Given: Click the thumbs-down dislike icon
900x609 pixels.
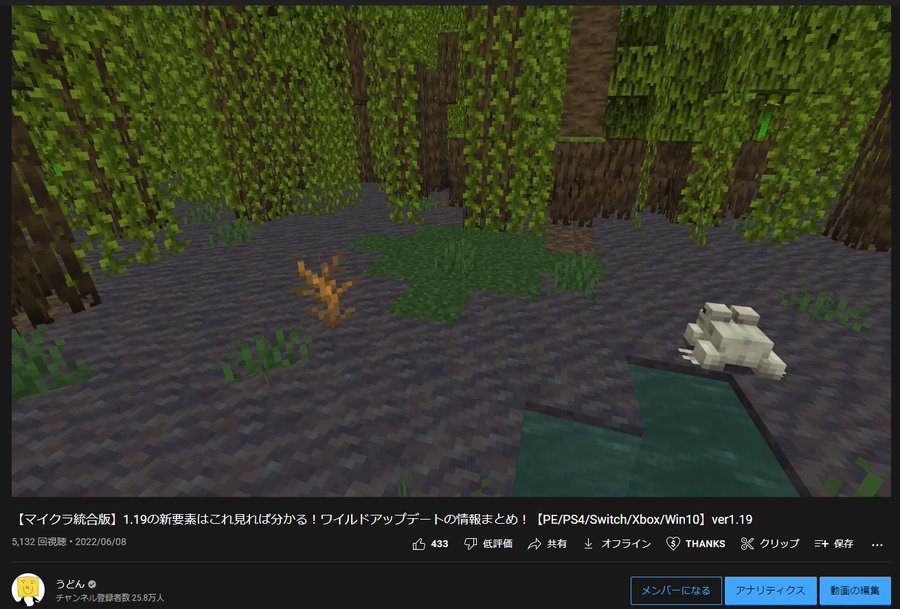Looking at the screenshot, I should (x=470, y=544).
